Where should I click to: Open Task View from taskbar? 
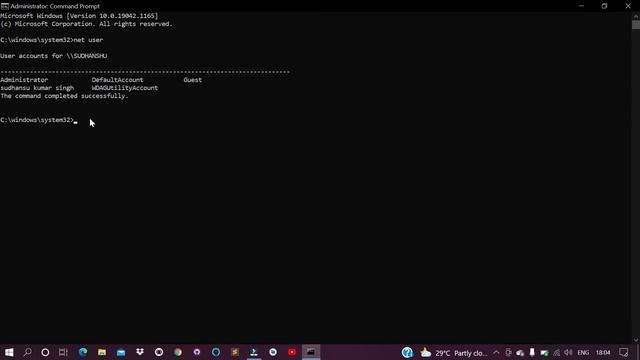click(x=63, y=352)
